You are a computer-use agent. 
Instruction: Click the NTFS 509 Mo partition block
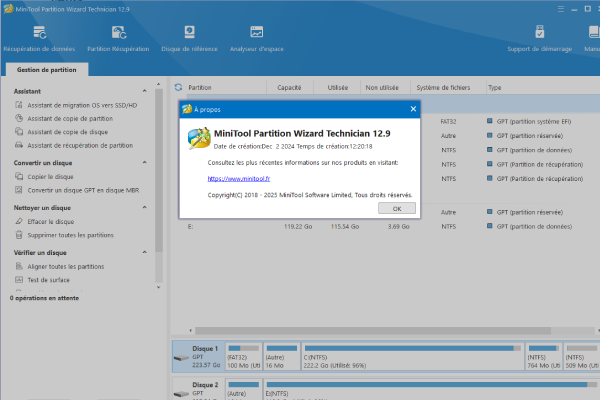click(582, 356)
